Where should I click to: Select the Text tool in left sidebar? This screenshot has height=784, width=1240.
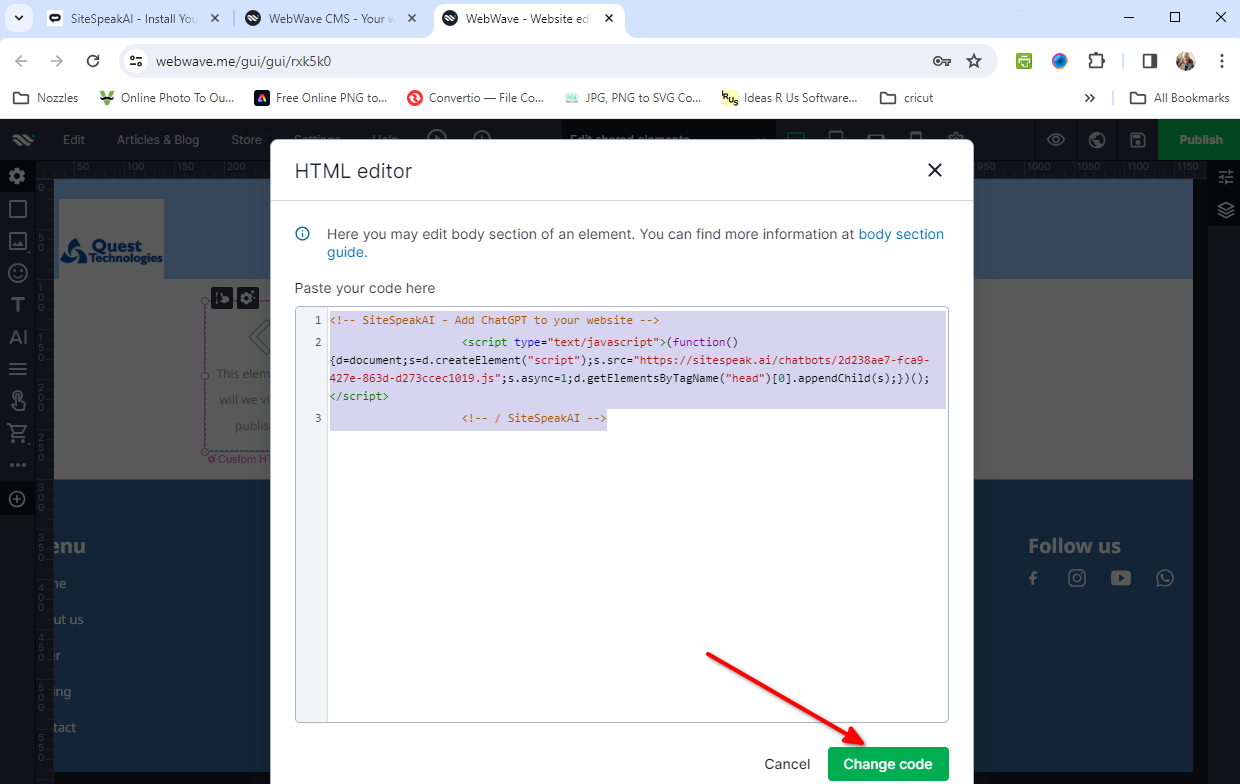tap(17, 305)
